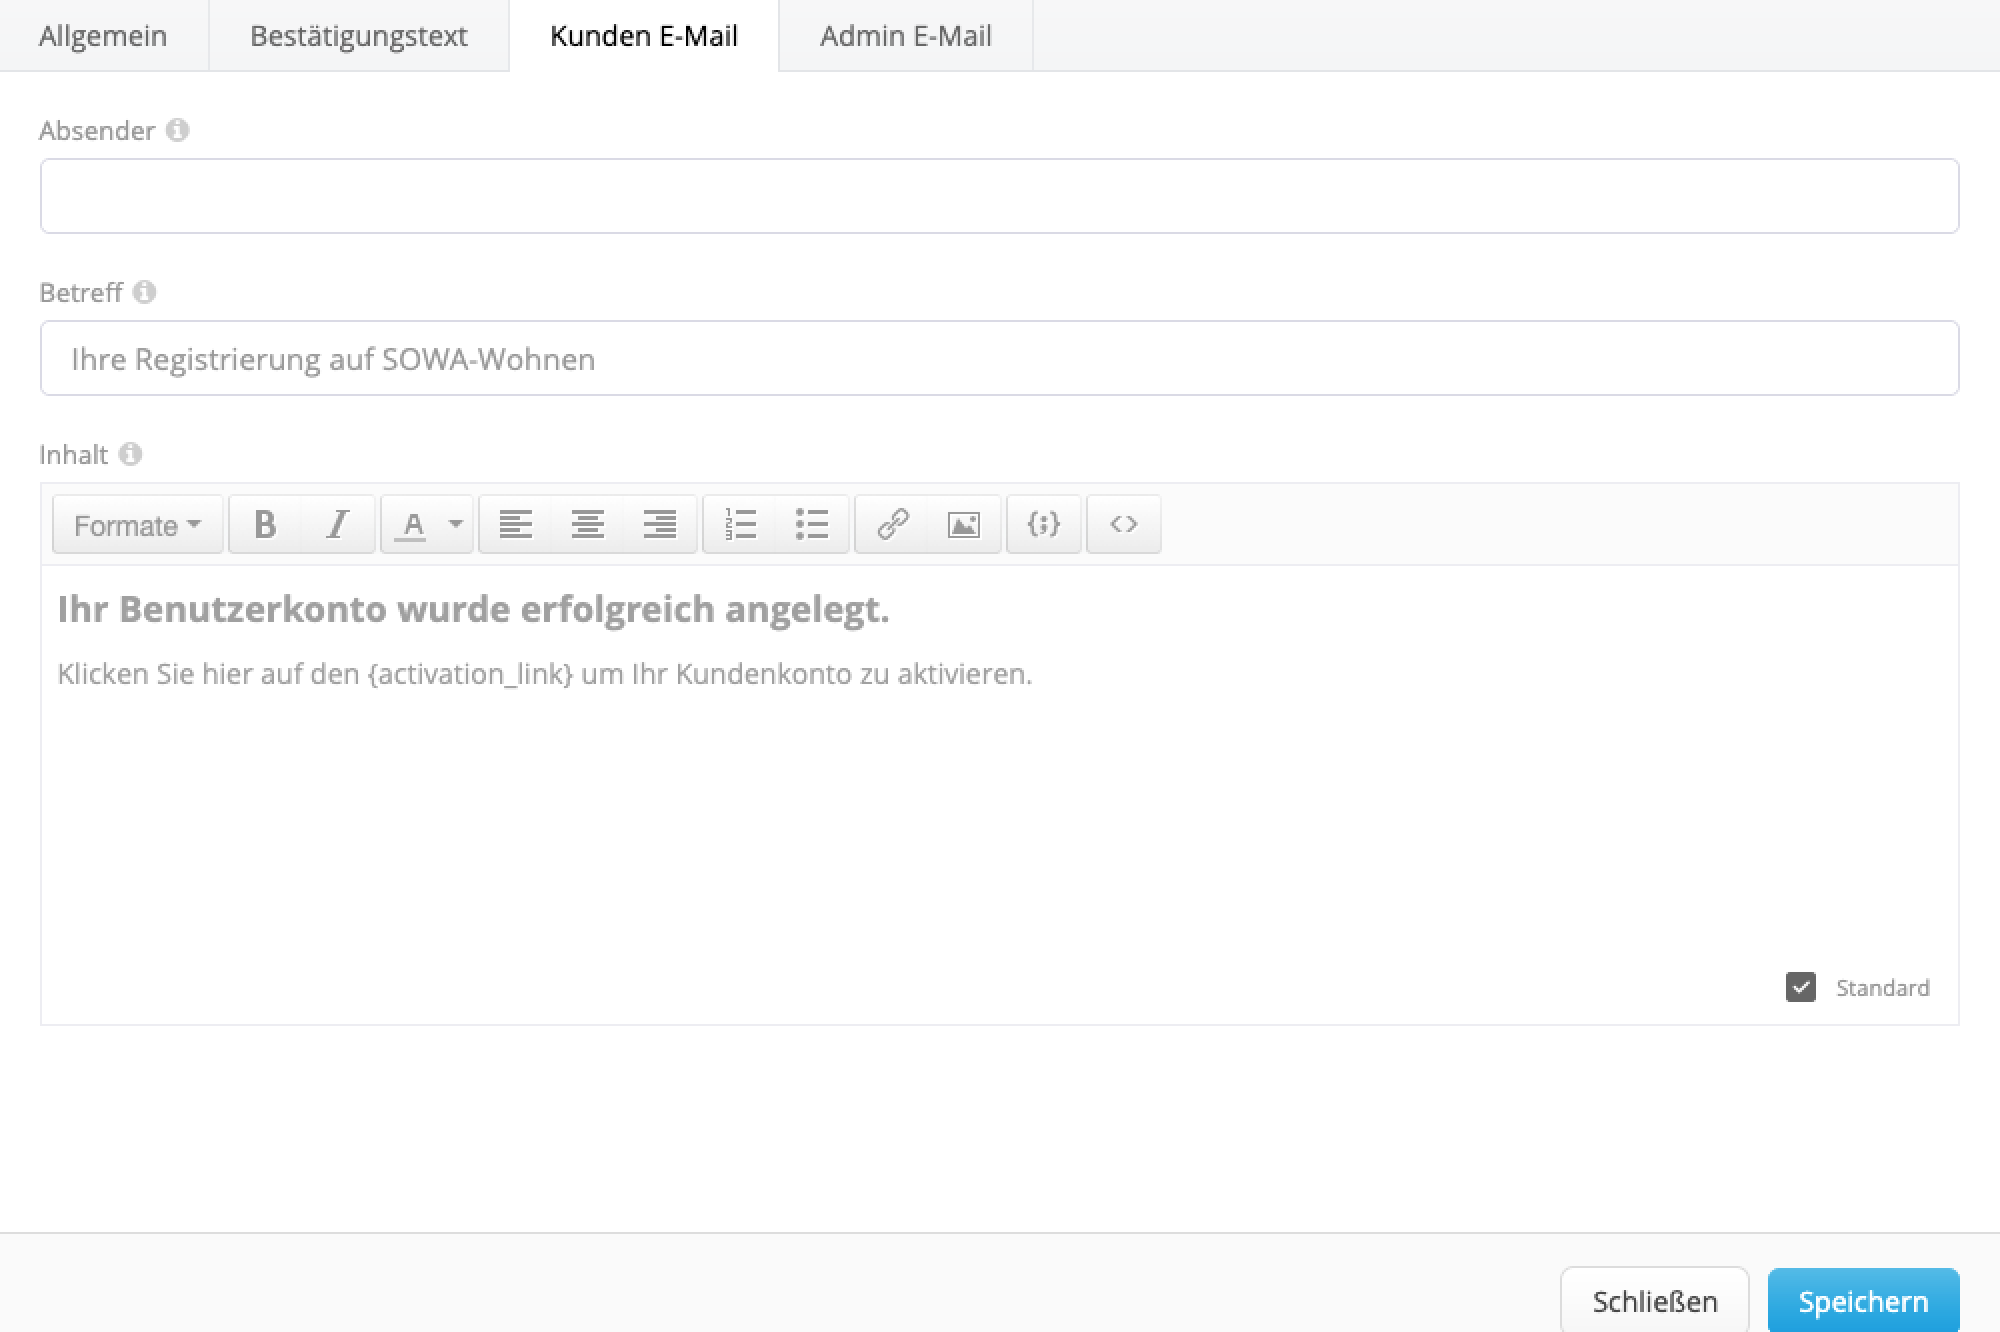Image resolution: width=2000 pixels, height=1332 pixels.
Task: Align text to the right
Action: click(x=659, y=524)
